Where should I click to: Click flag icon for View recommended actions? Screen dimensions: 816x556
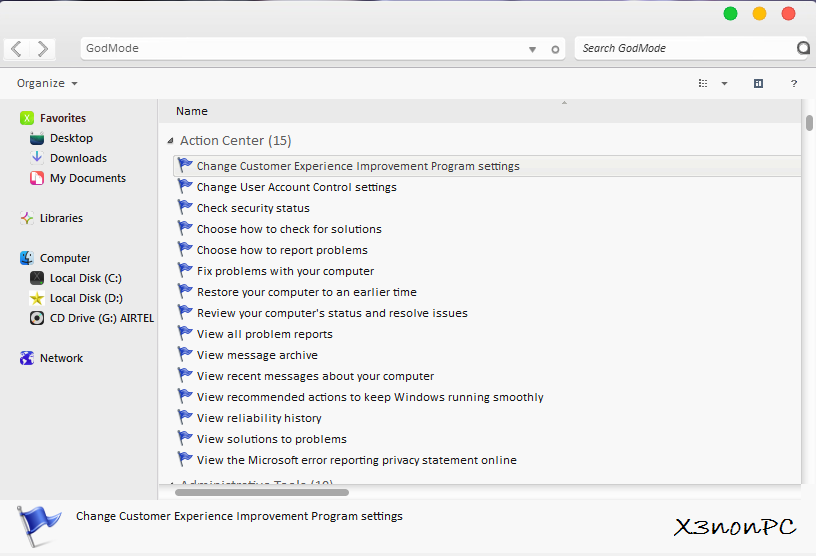pos(185,396)
